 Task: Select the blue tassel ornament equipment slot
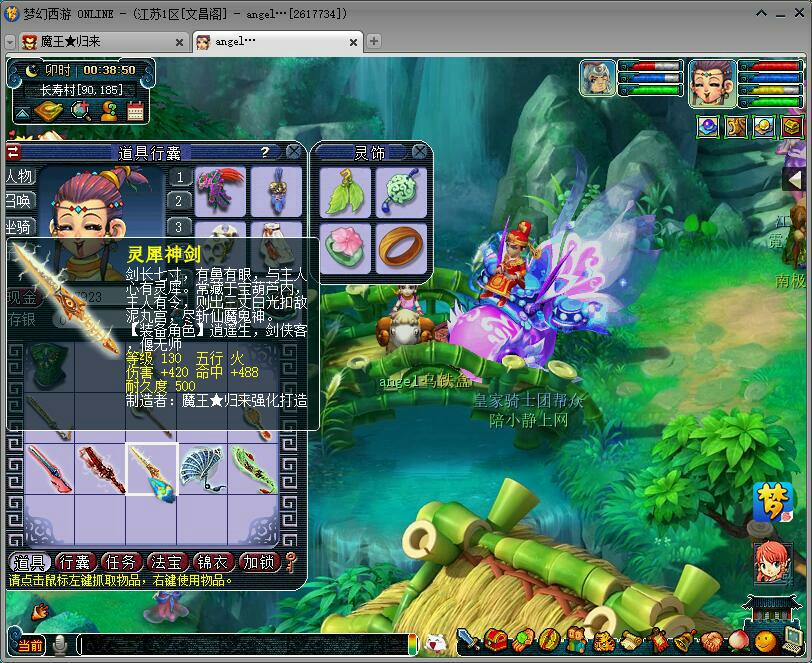tap(276, 191)
